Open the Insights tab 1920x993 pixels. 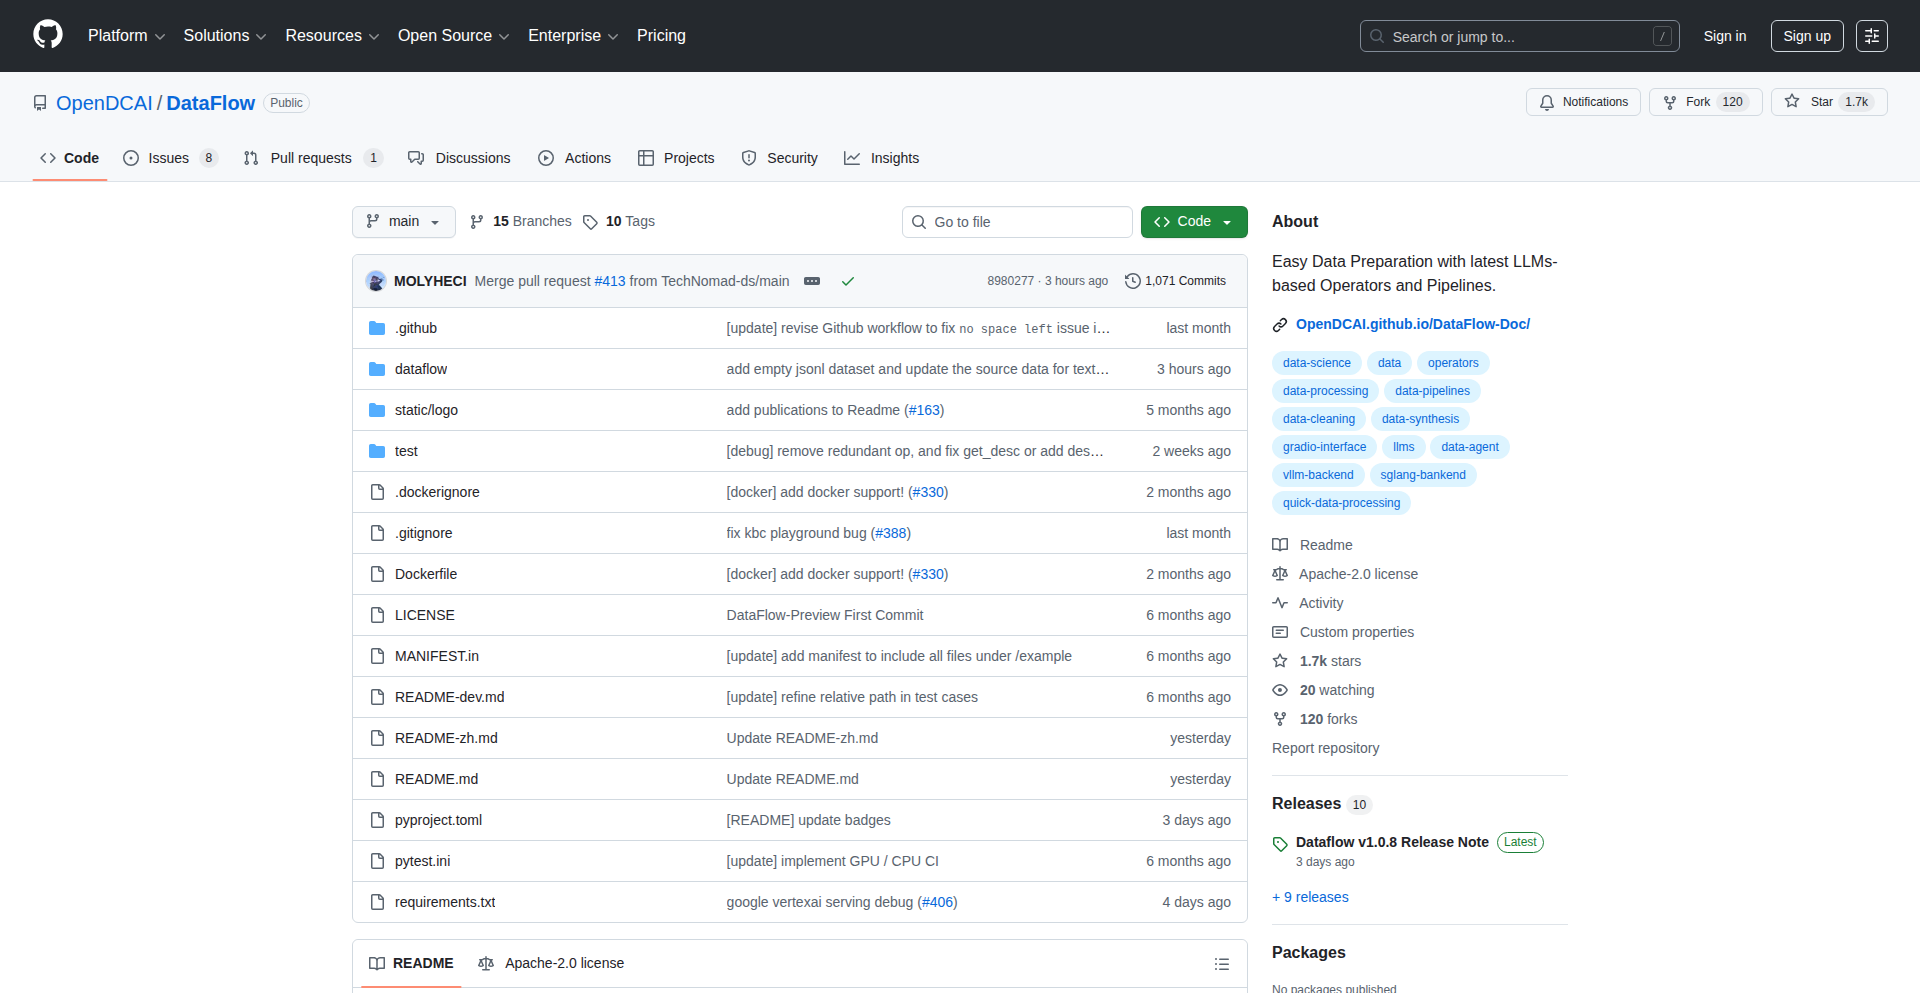click(x=881, y=157)
